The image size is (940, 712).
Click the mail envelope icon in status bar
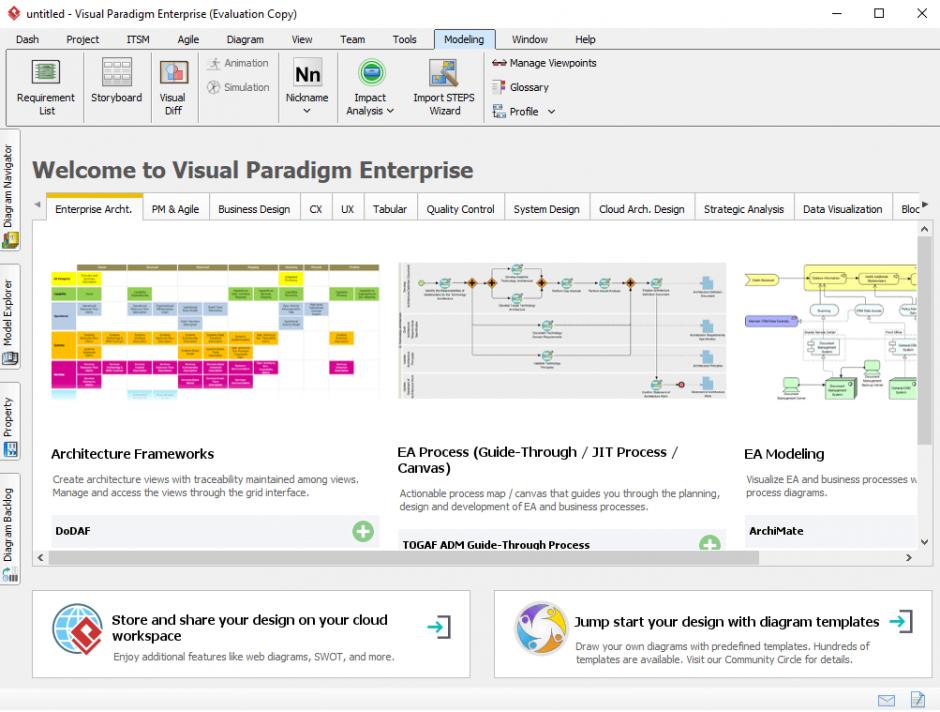pyautogui.click(x=886, y=700)
